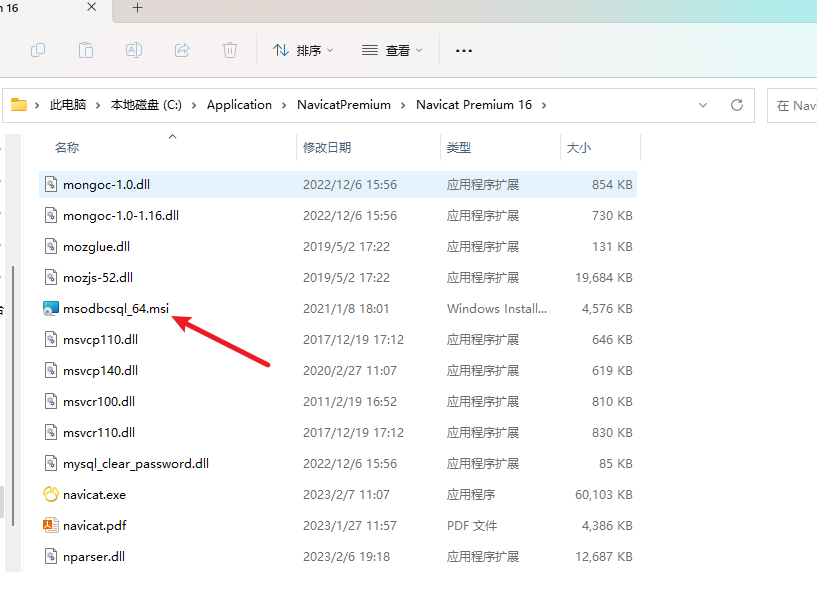The image size is (817, 593).
Task: Go to Application in breadcrumb path
Action: (239, 105)
